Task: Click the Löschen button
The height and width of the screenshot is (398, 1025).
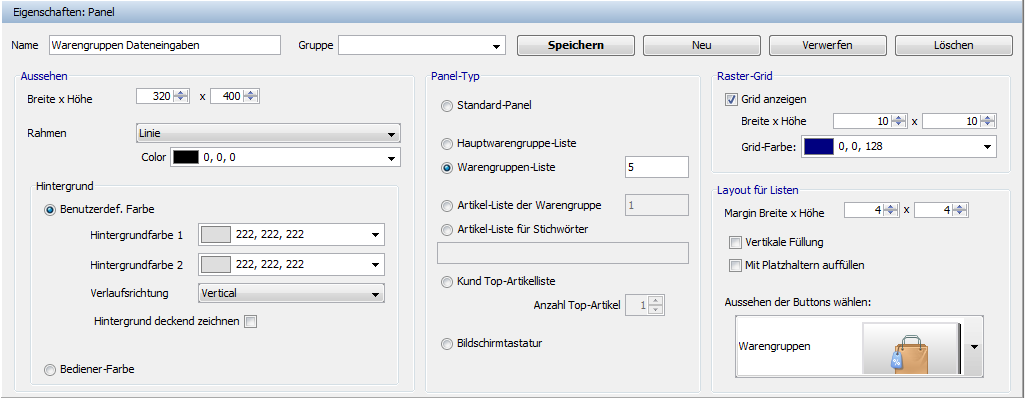Action: (x=954, y=46)
